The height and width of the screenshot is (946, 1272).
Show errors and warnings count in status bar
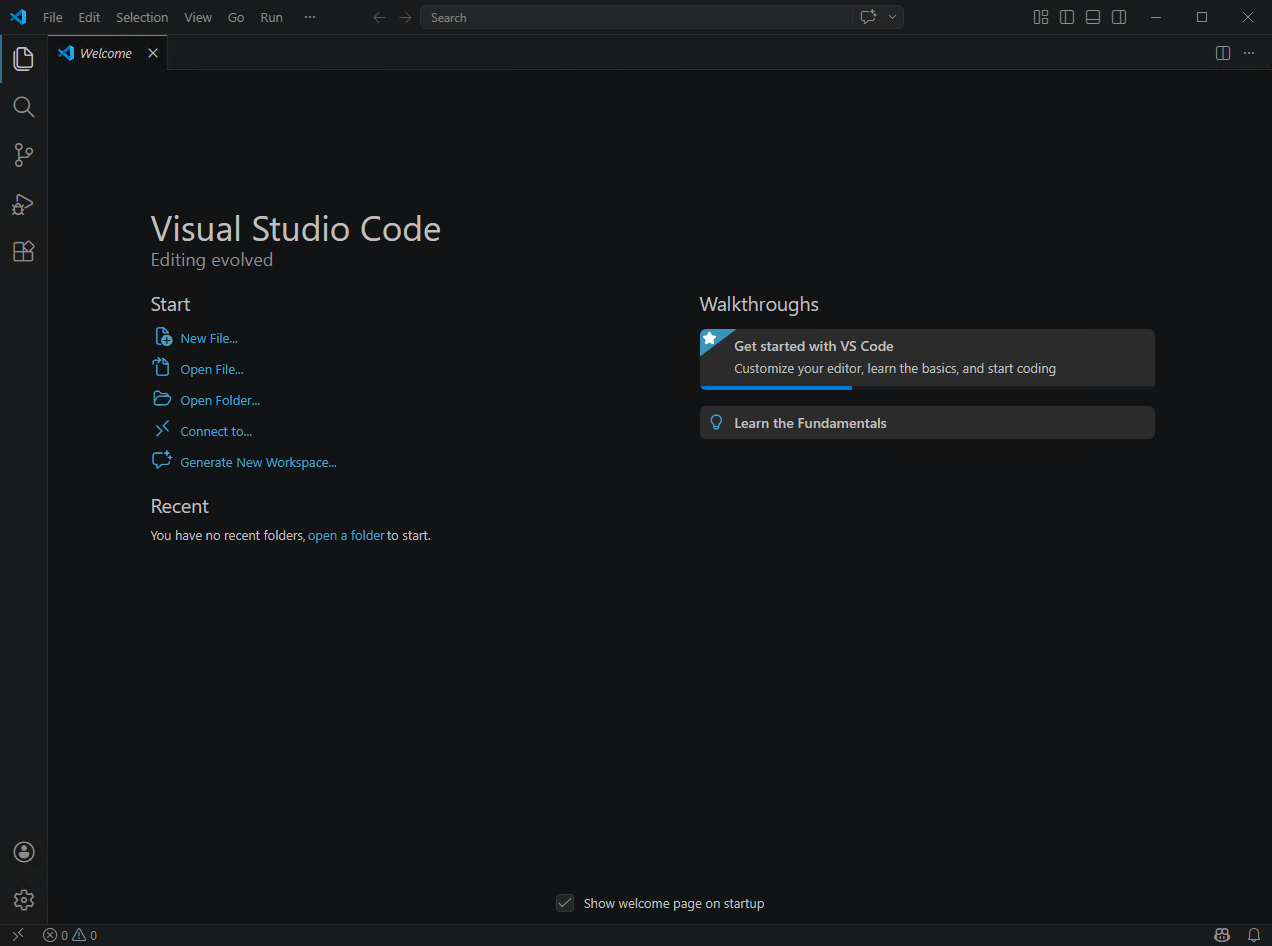pyautogui.click(x=70, y=935)
